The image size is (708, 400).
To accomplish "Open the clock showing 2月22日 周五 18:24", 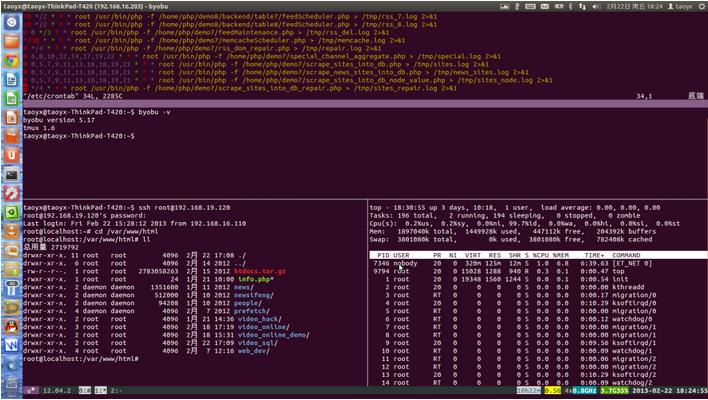I will point(634,6).
